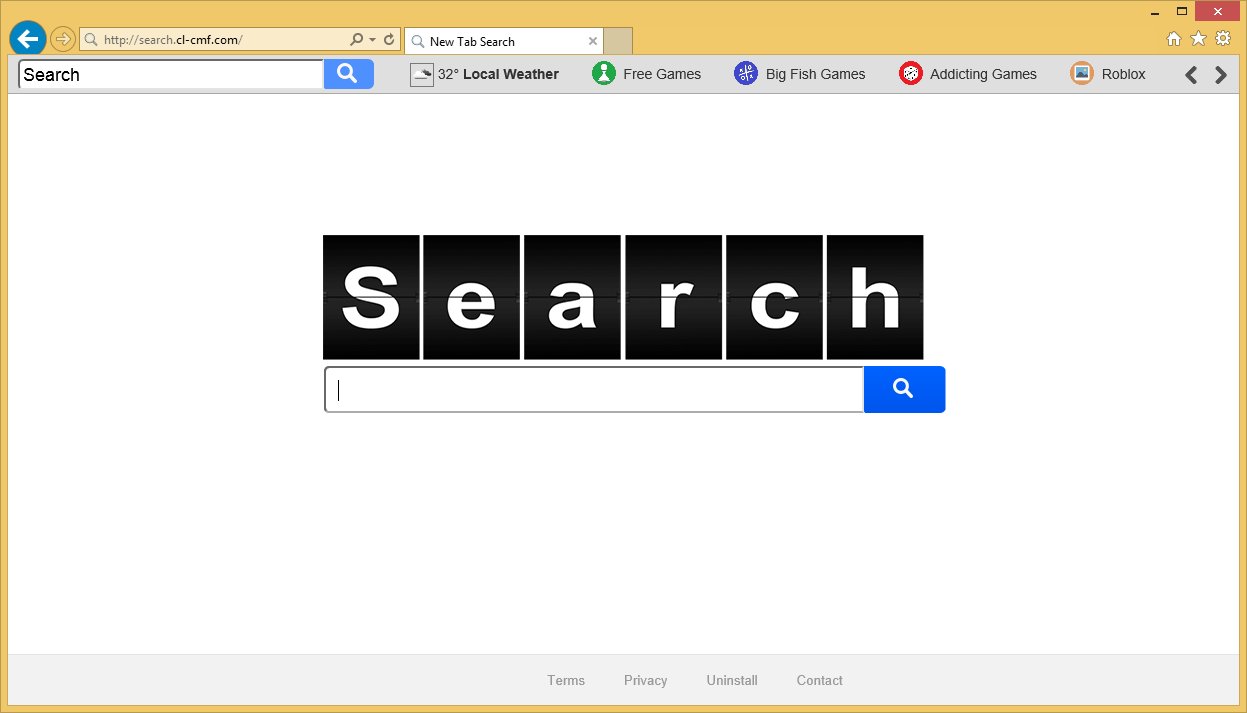Open Addicting Games toolbar link
The width and height of the screenshot is (1247, 713).
[x=968, y=74]
